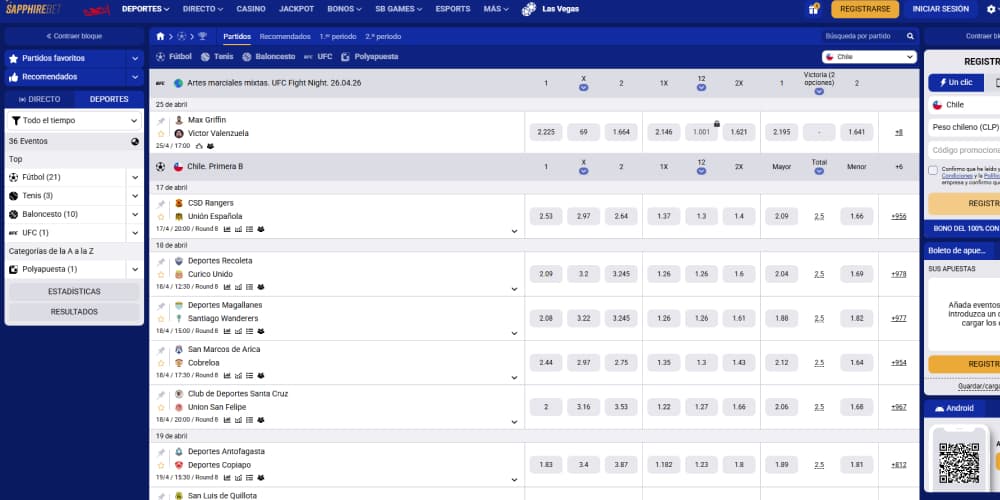
Task: Select odds 2.225 for Max Griffin
Action: (546, 132)
